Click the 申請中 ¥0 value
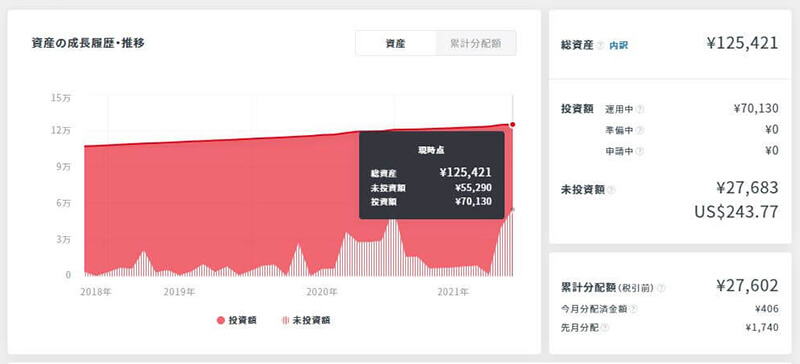 772,151
